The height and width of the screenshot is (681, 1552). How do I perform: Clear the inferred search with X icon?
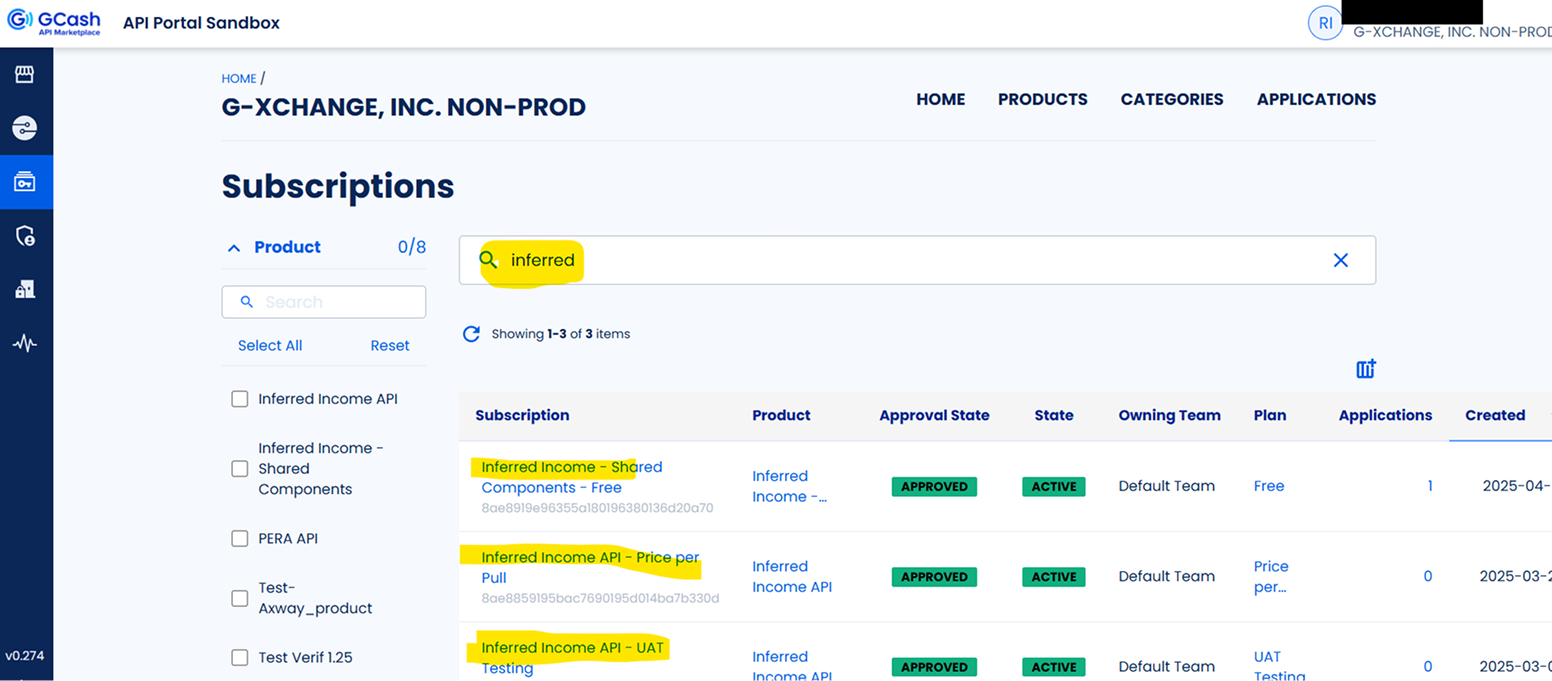[x=1341, y=260]
